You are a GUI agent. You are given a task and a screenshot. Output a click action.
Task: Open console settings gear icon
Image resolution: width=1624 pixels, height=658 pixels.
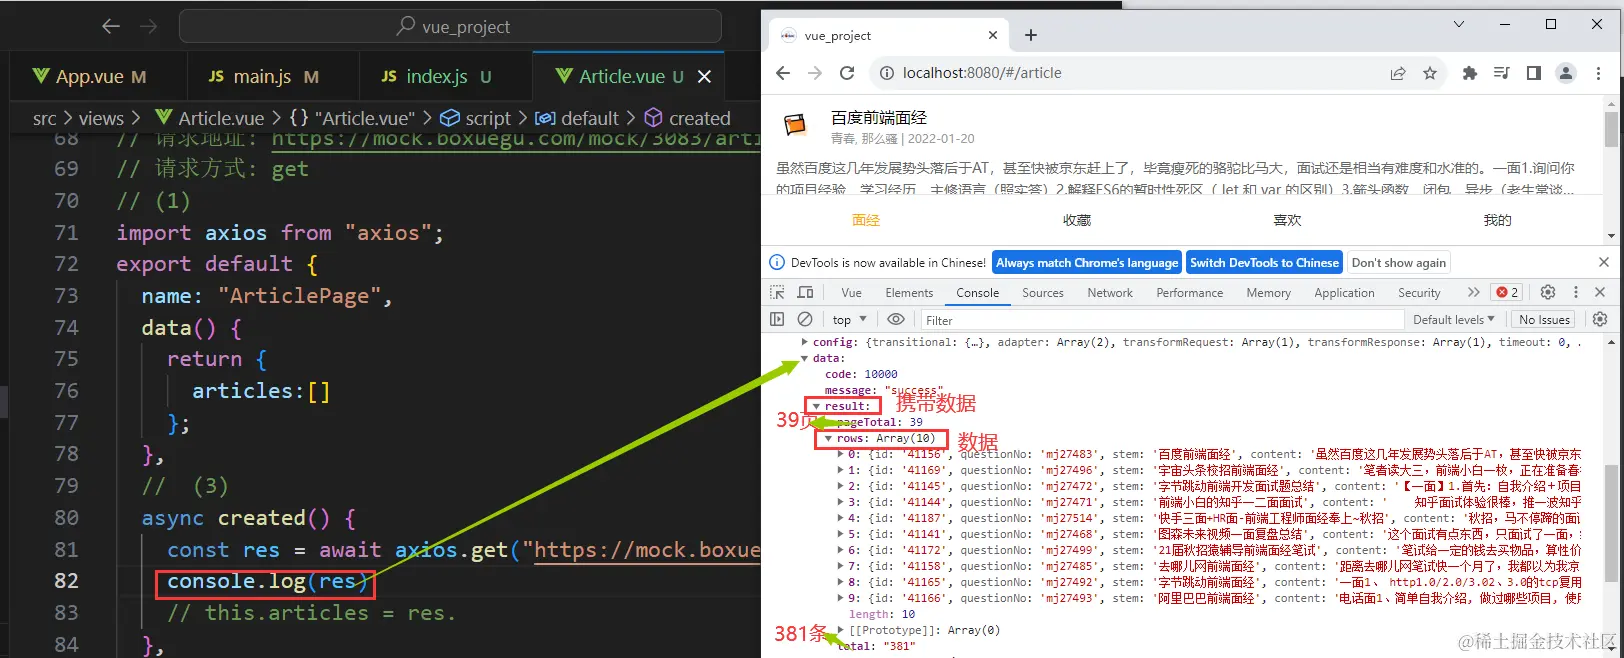click(x=1600, y=319)
